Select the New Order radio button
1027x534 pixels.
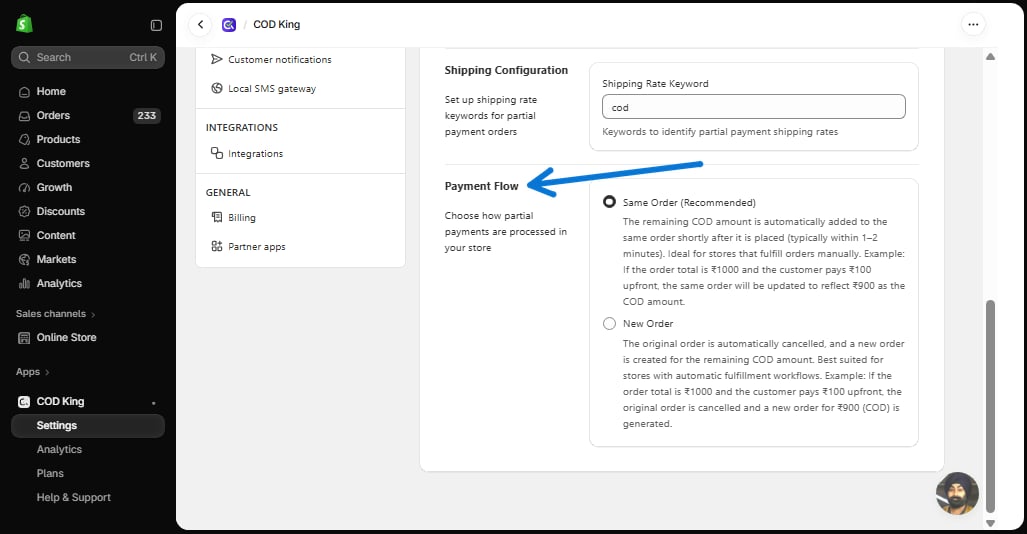coord(609,324)
